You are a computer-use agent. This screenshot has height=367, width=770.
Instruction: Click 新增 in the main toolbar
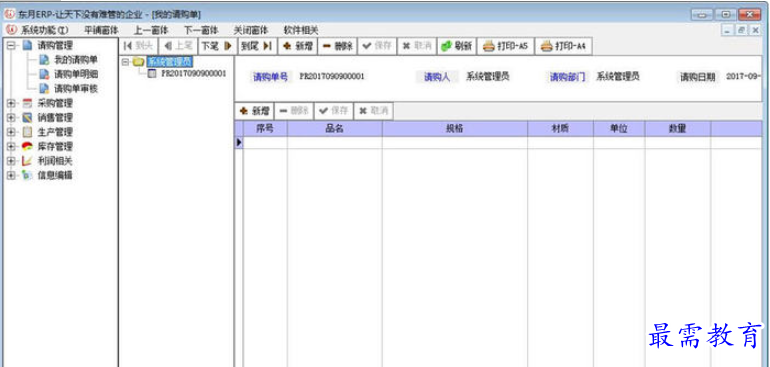298,46
